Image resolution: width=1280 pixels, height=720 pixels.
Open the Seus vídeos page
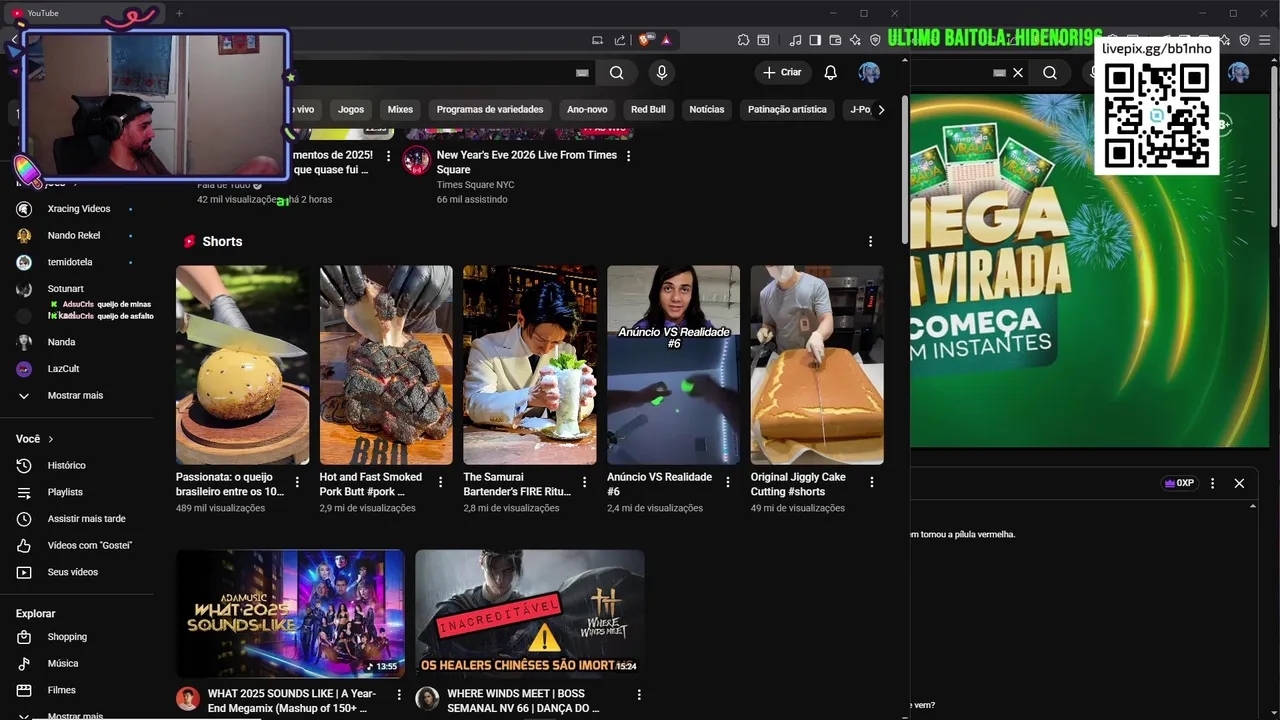pos(72,572)
